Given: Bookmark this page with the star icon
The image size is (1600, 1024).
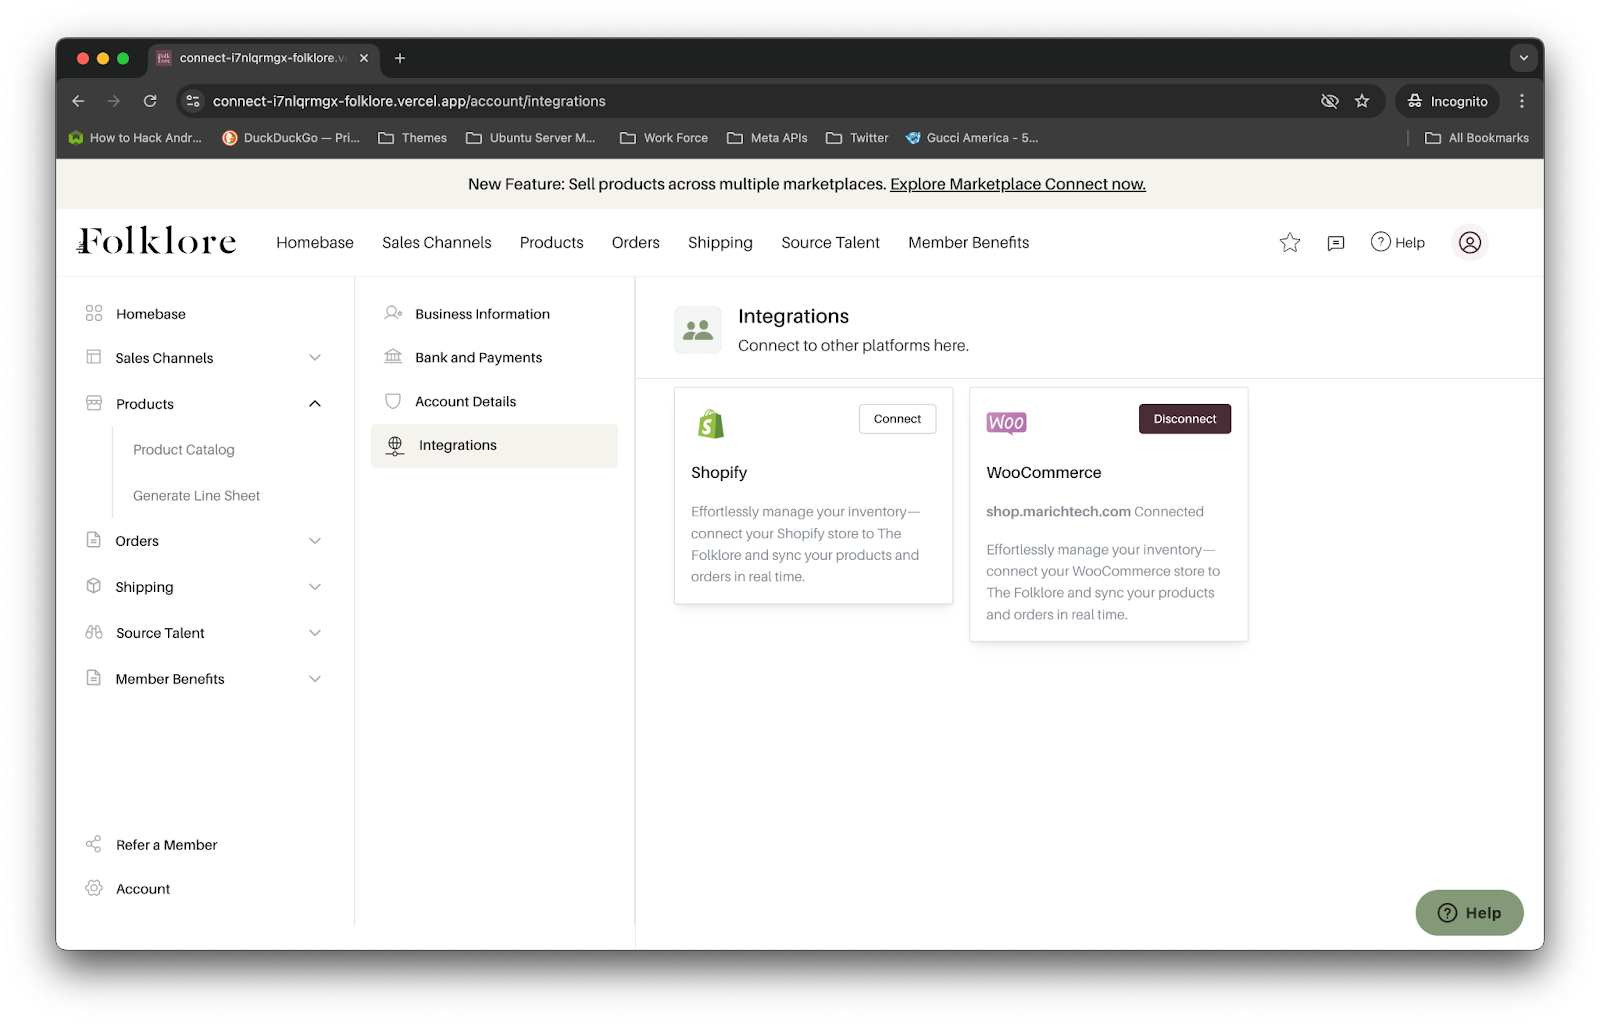Looking at the screenshot, I should point(1362,101).
